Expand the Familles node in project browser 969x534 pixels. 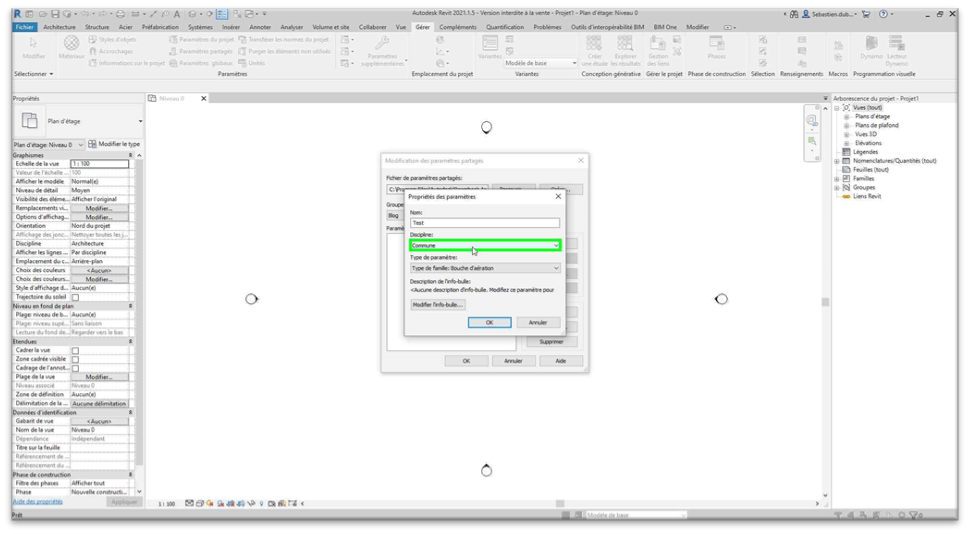(x=837, y=178)
